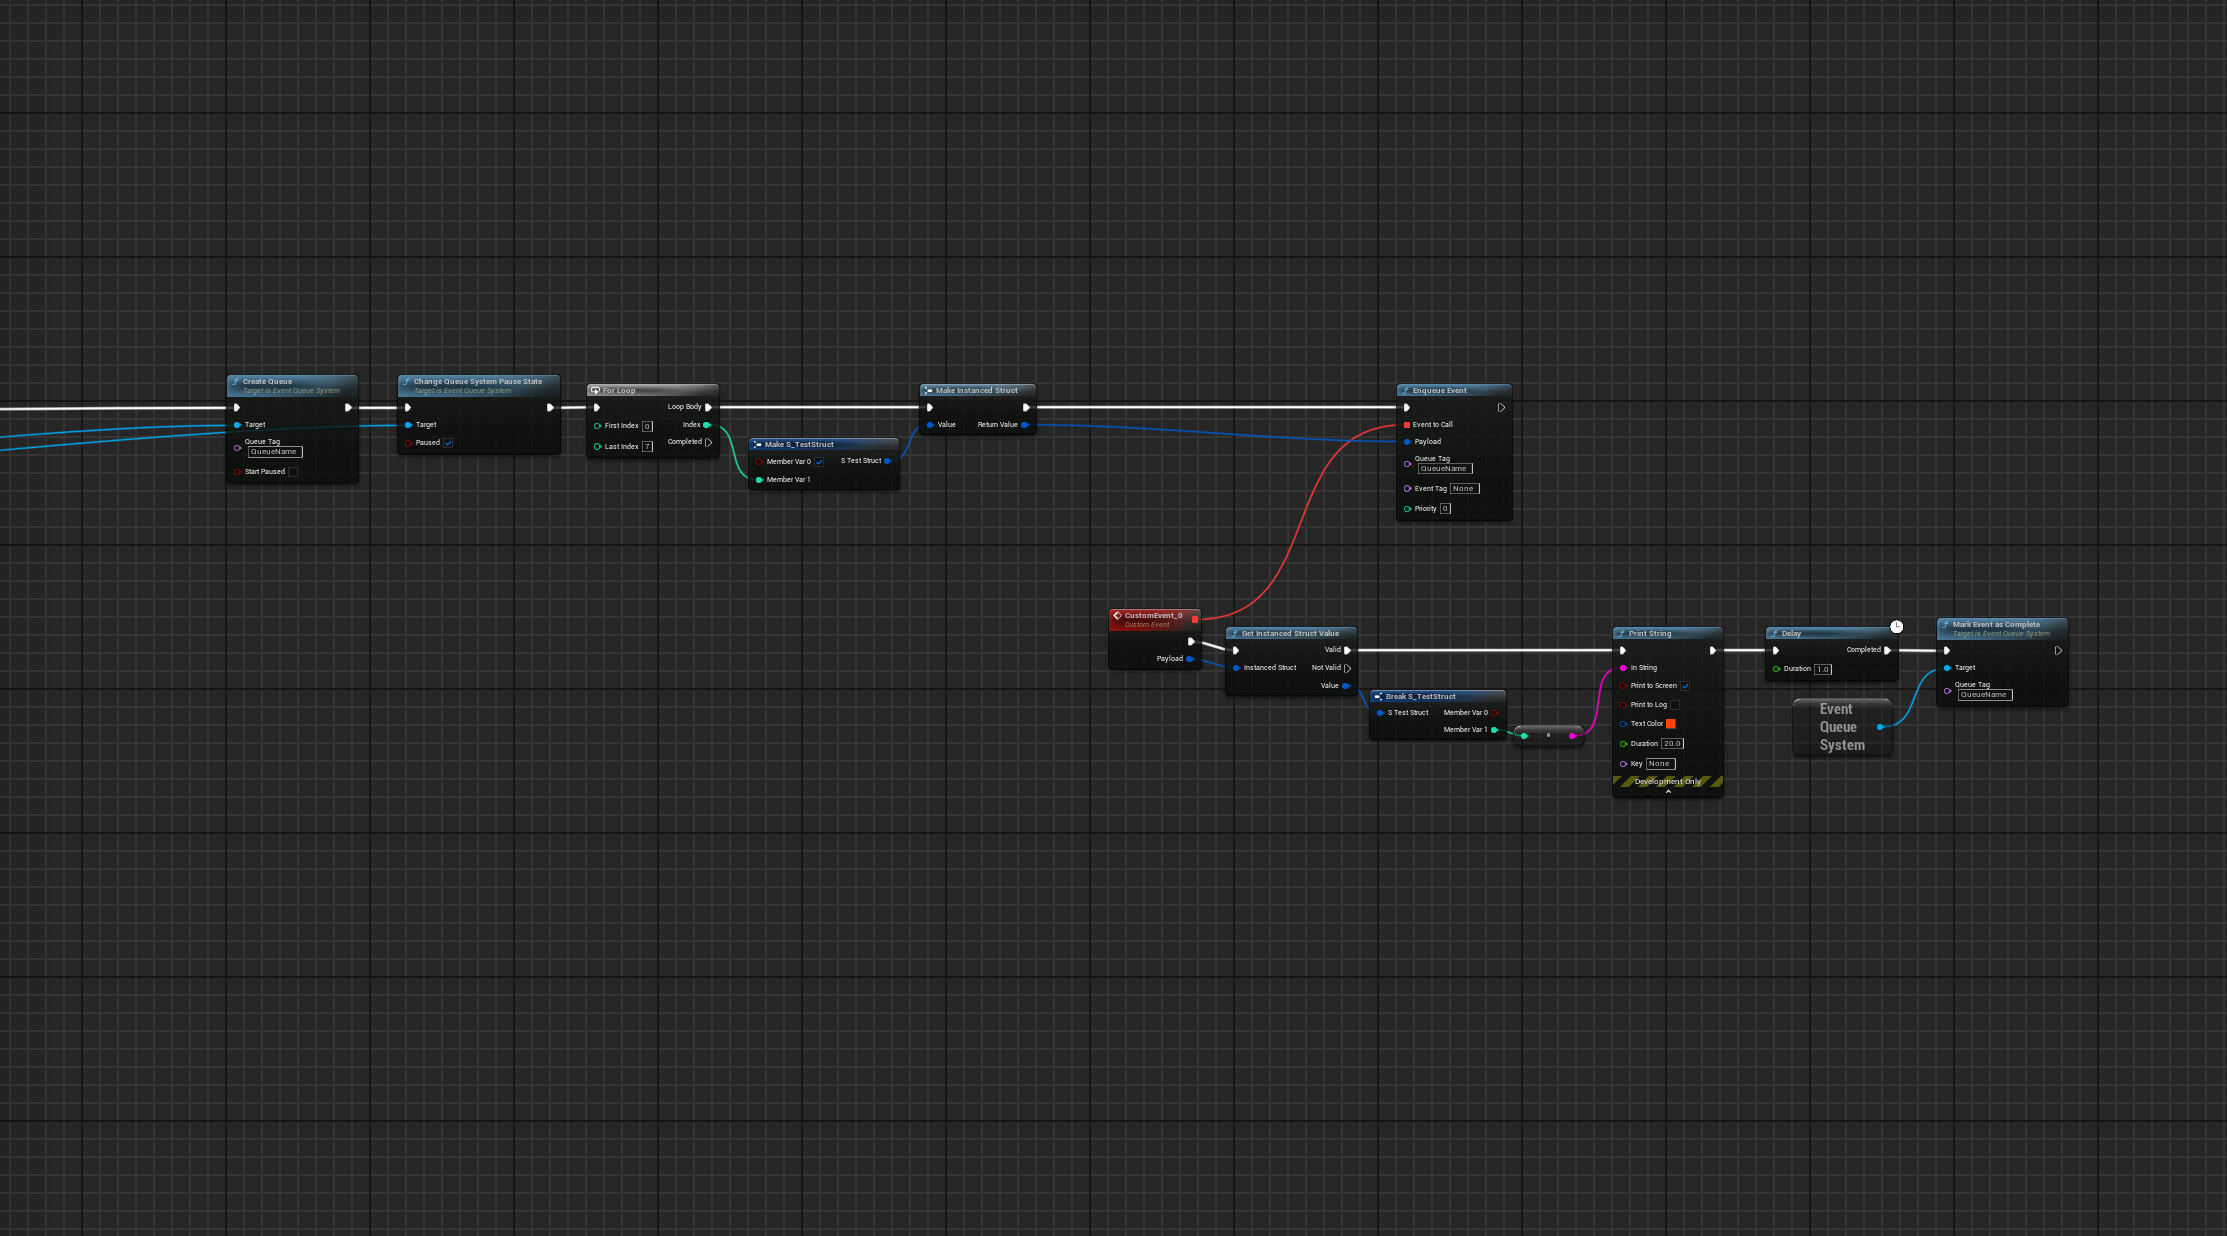This screenshot has width=2227, height=1236.
Task: Click Enqueue Event's output exec pin
Action: coord(1501,408)
